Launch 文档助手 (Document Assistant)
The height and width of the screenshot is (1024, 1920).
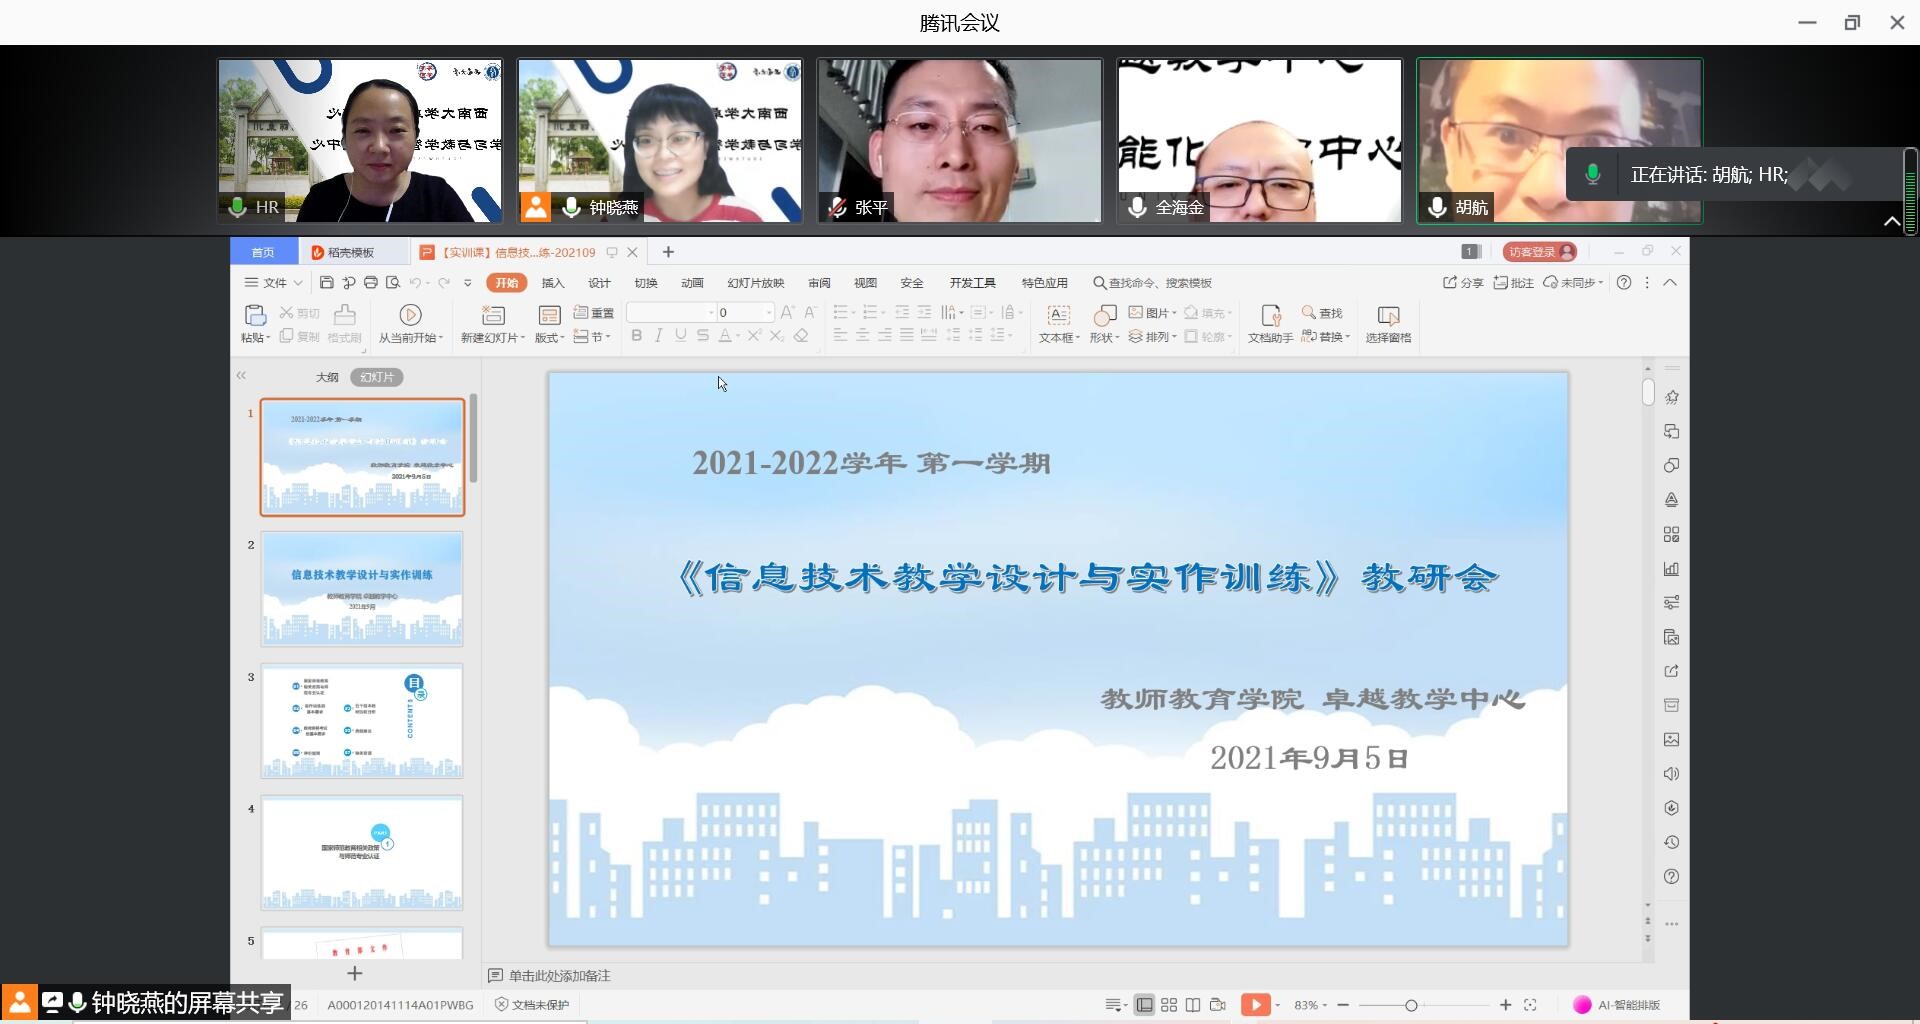pos(1270,323)
